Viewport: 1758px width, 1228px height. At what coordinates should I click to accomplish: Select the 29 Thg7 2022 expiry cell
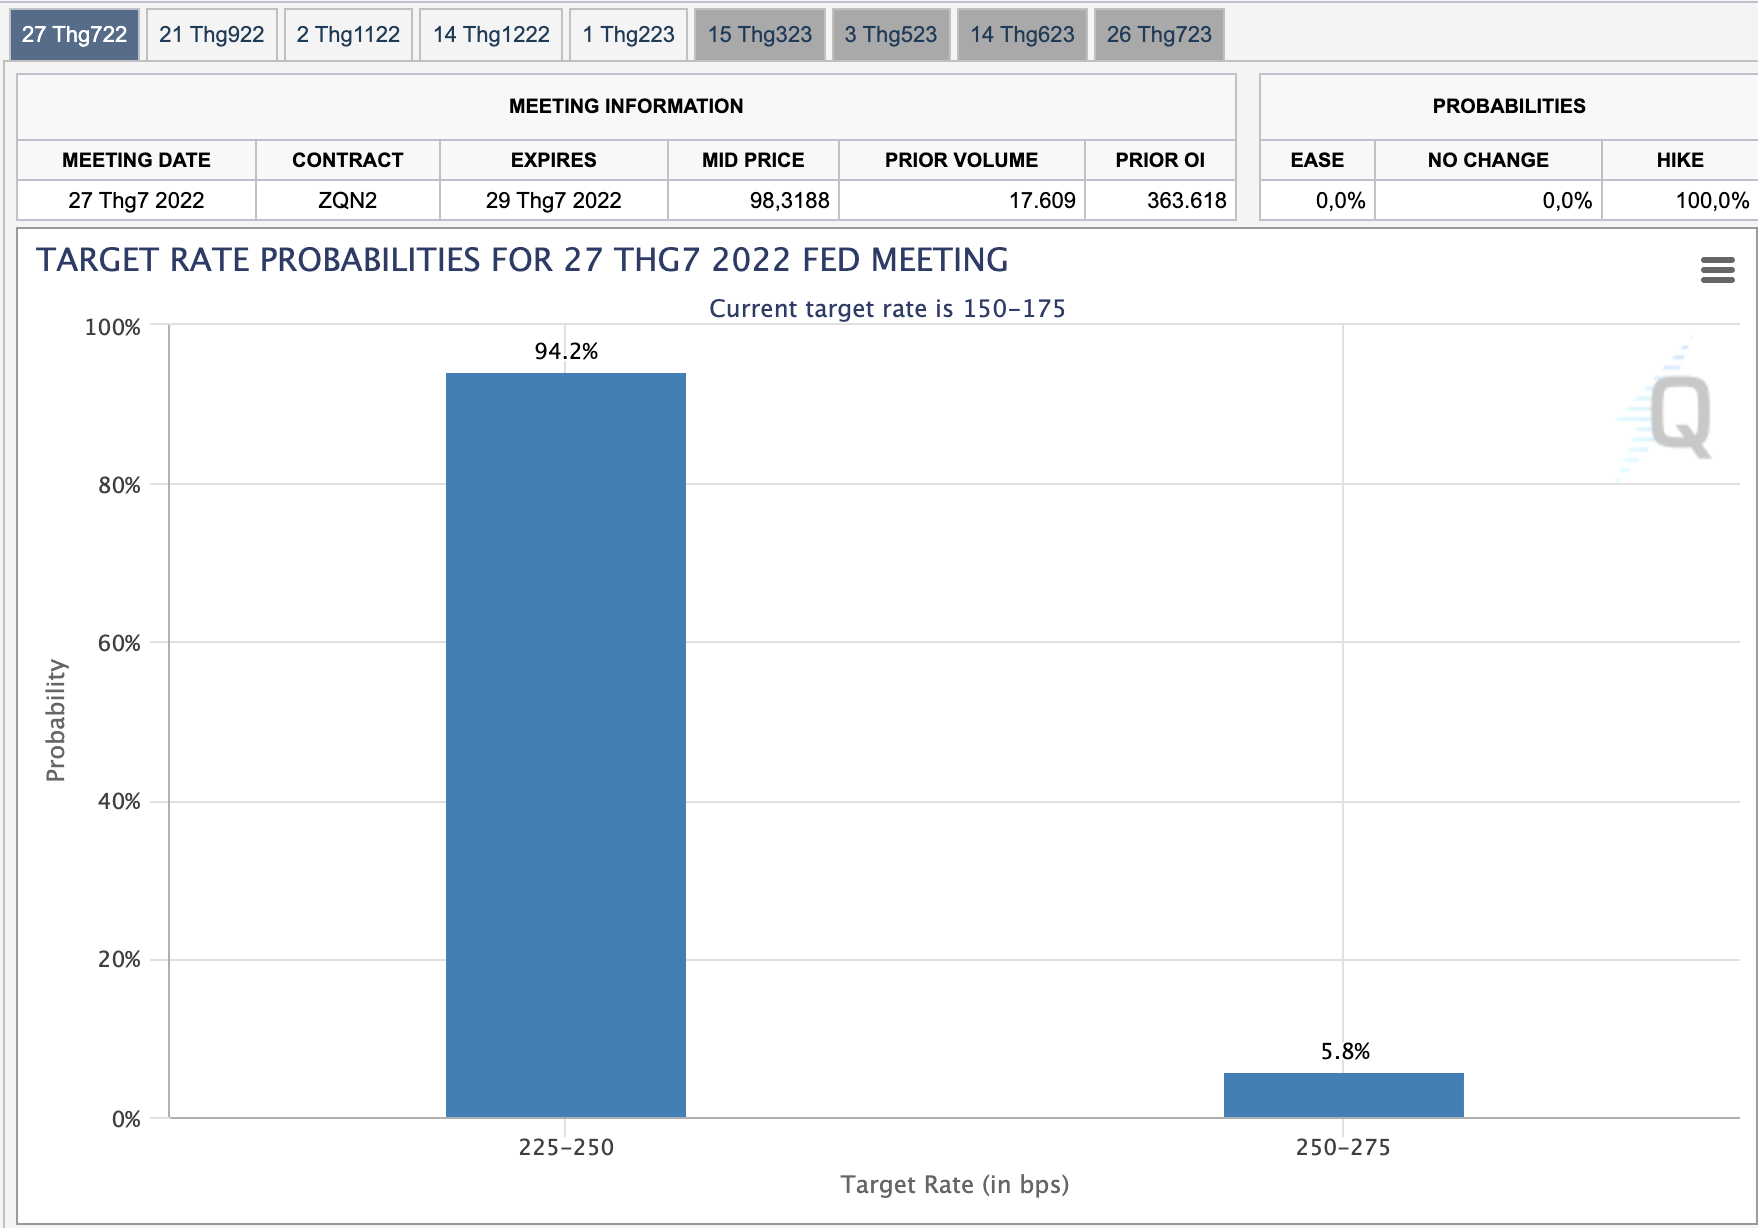click(553, 200)
